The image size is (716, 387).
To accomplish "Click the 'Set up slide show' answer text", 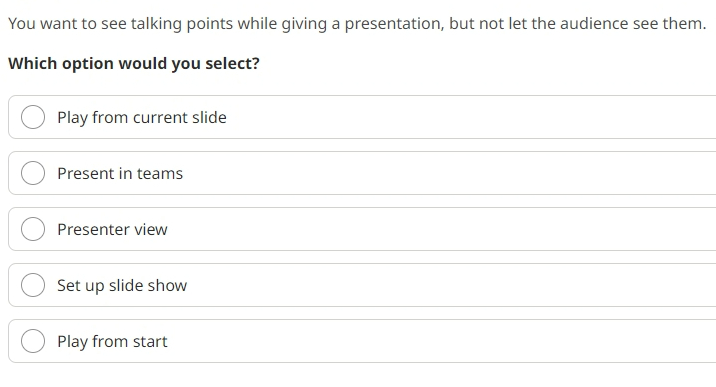I will pos(122,285).
